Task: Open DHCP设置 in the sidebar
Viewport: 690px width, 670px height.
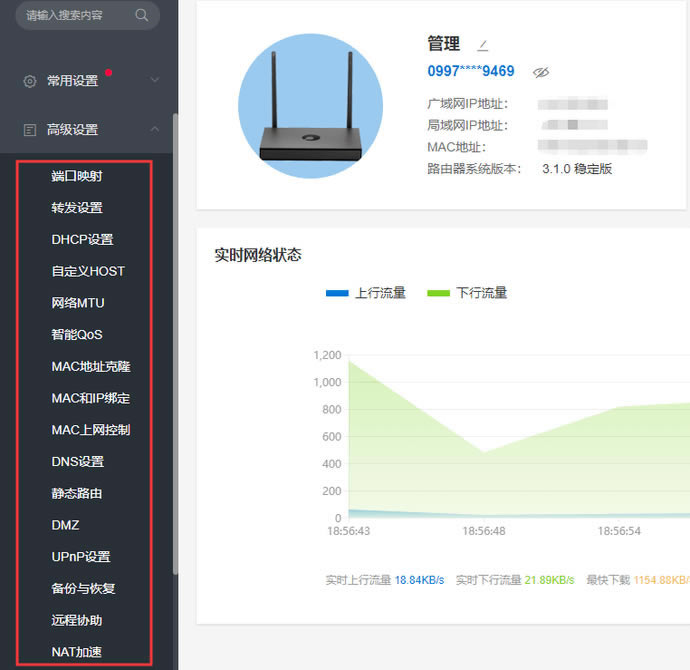Action: [x=82, y=240]
